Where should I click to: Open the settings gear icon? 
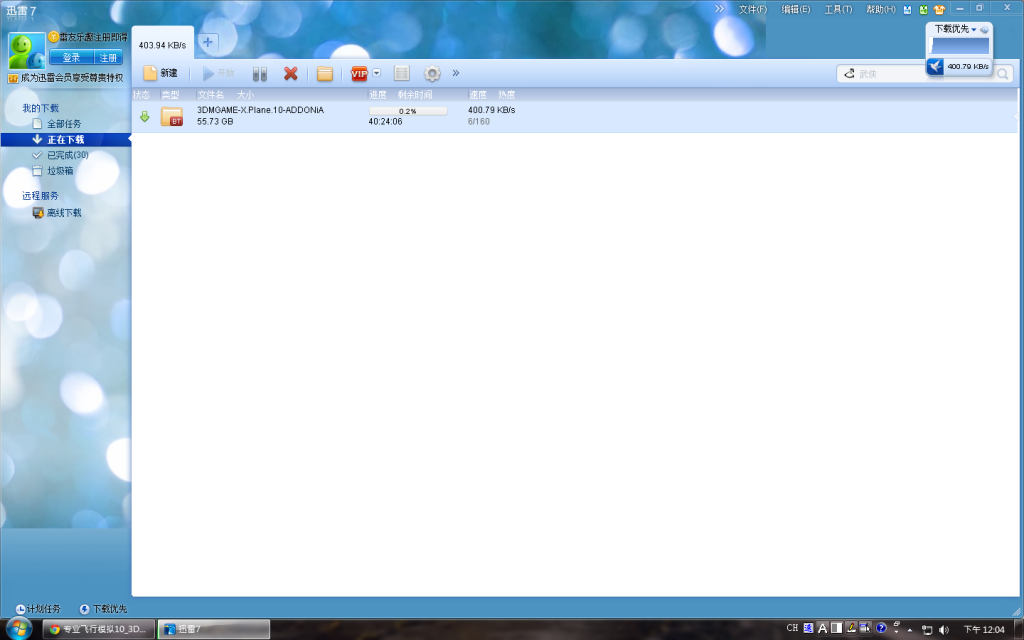(432, 73)
